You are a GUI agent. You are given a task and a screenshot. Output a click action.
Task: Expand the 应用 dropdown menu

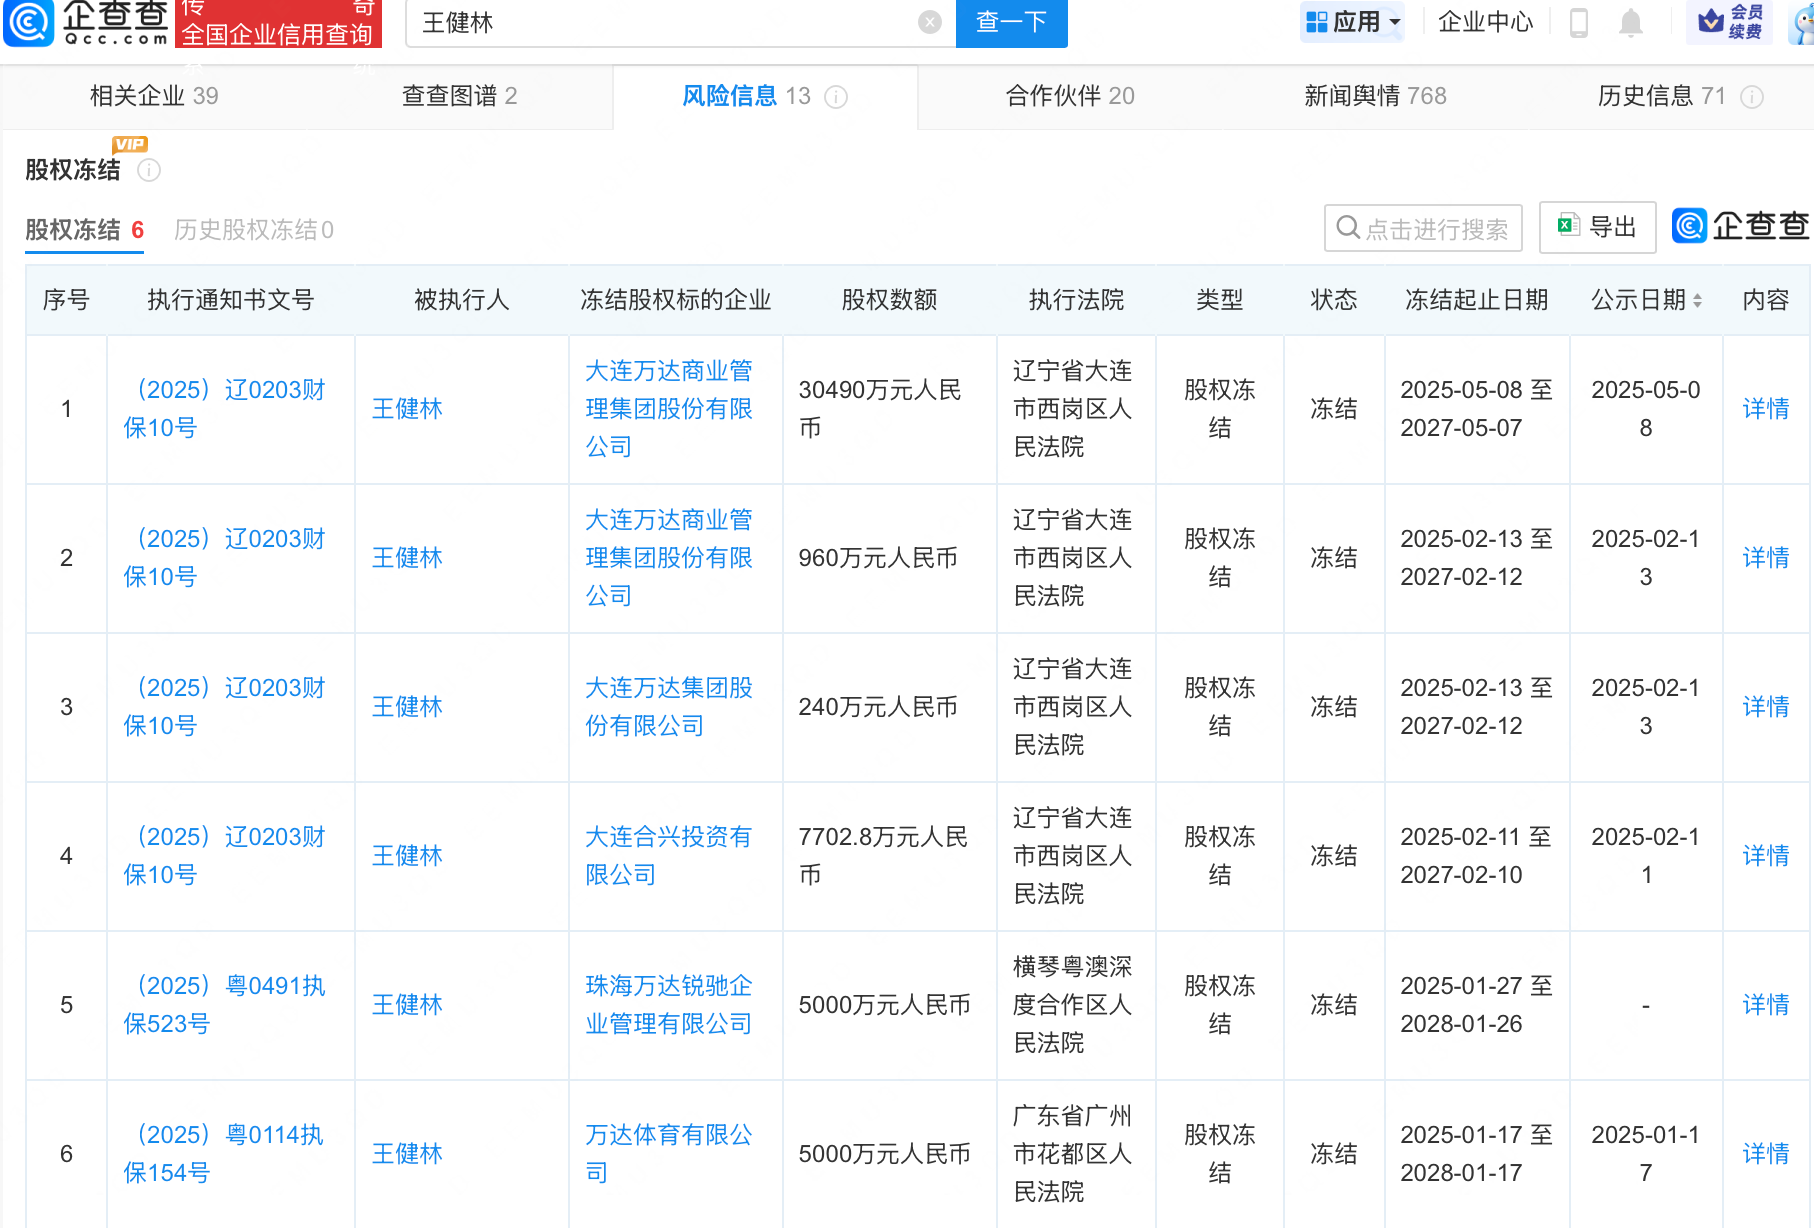click(1353, 22)
